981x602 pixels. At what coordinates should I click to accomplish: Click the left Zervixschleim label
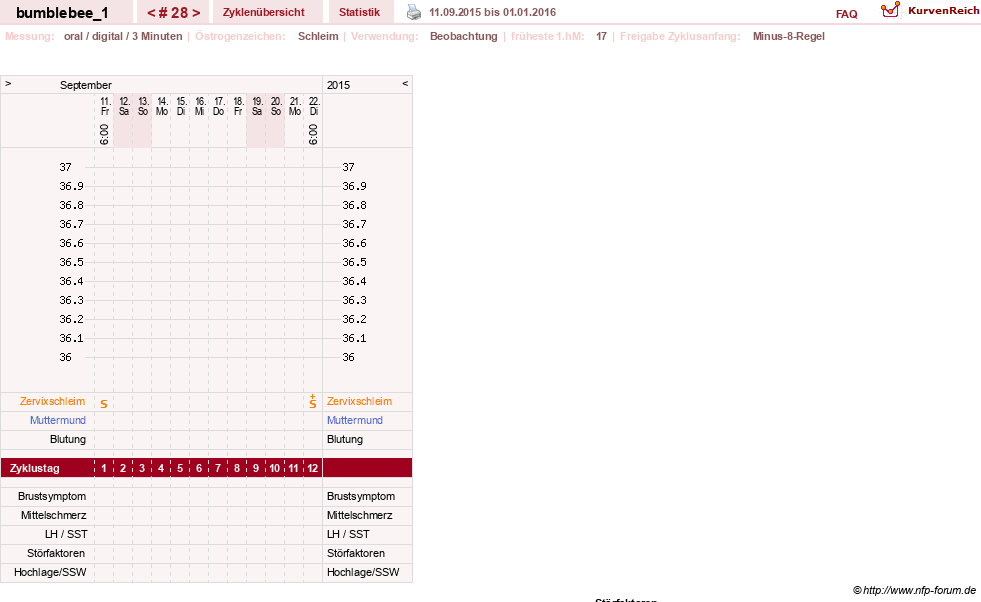52,401
